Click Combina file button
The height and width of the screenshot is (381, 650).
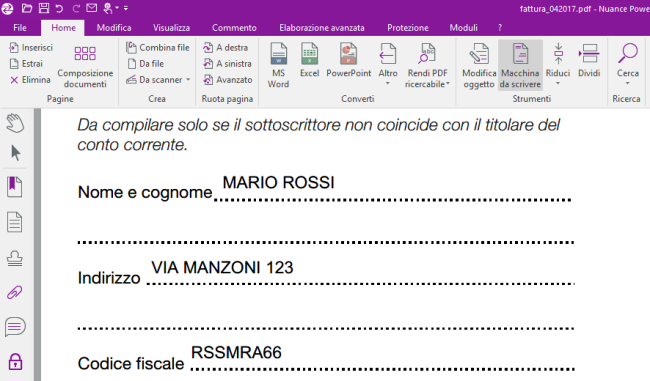pyautogui.click(x=158, y=48)
